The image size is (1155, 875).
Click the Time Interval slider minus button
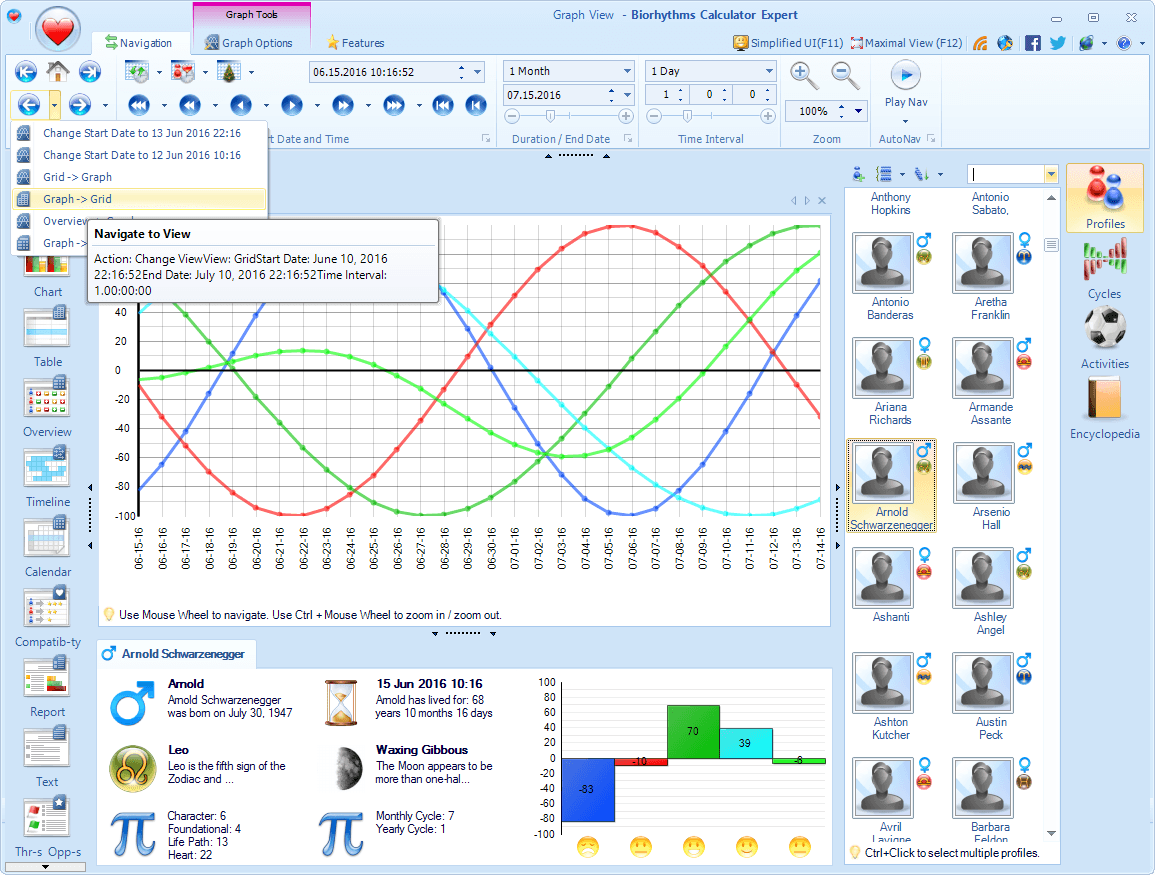pos(653,116)
